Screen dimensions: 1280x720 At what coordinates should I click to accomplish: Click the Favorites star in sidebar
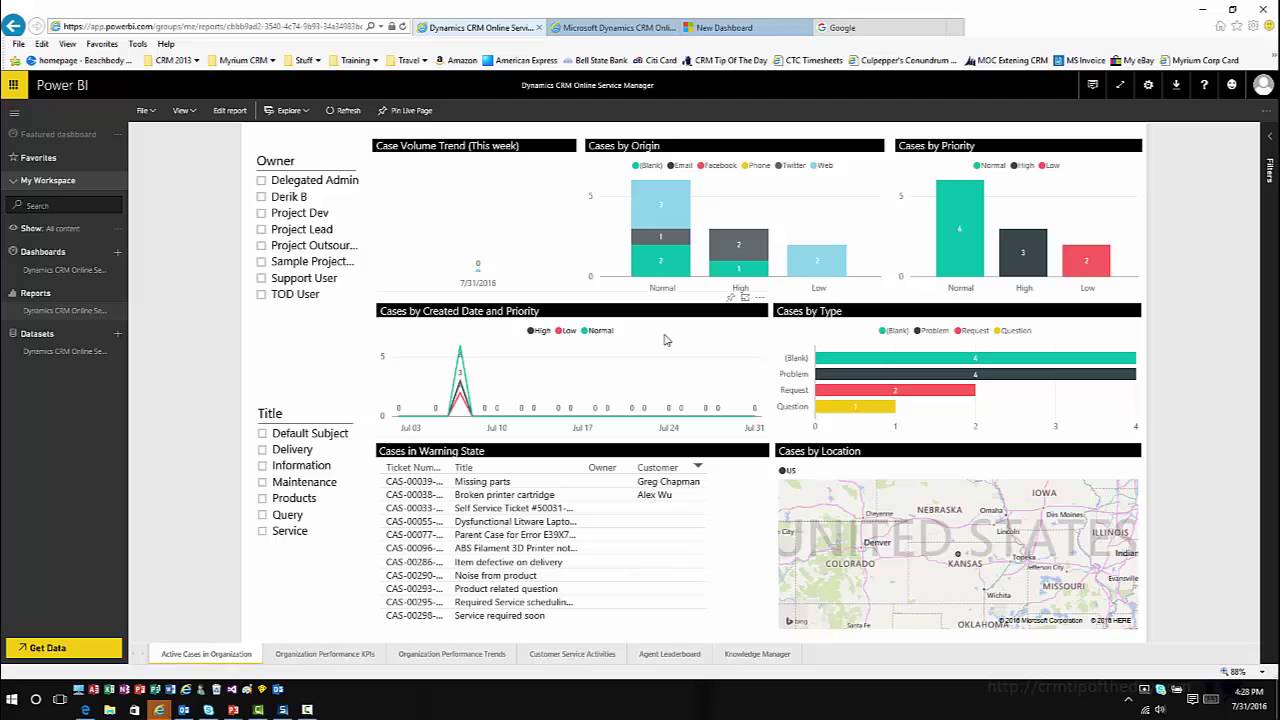point(14,158)
